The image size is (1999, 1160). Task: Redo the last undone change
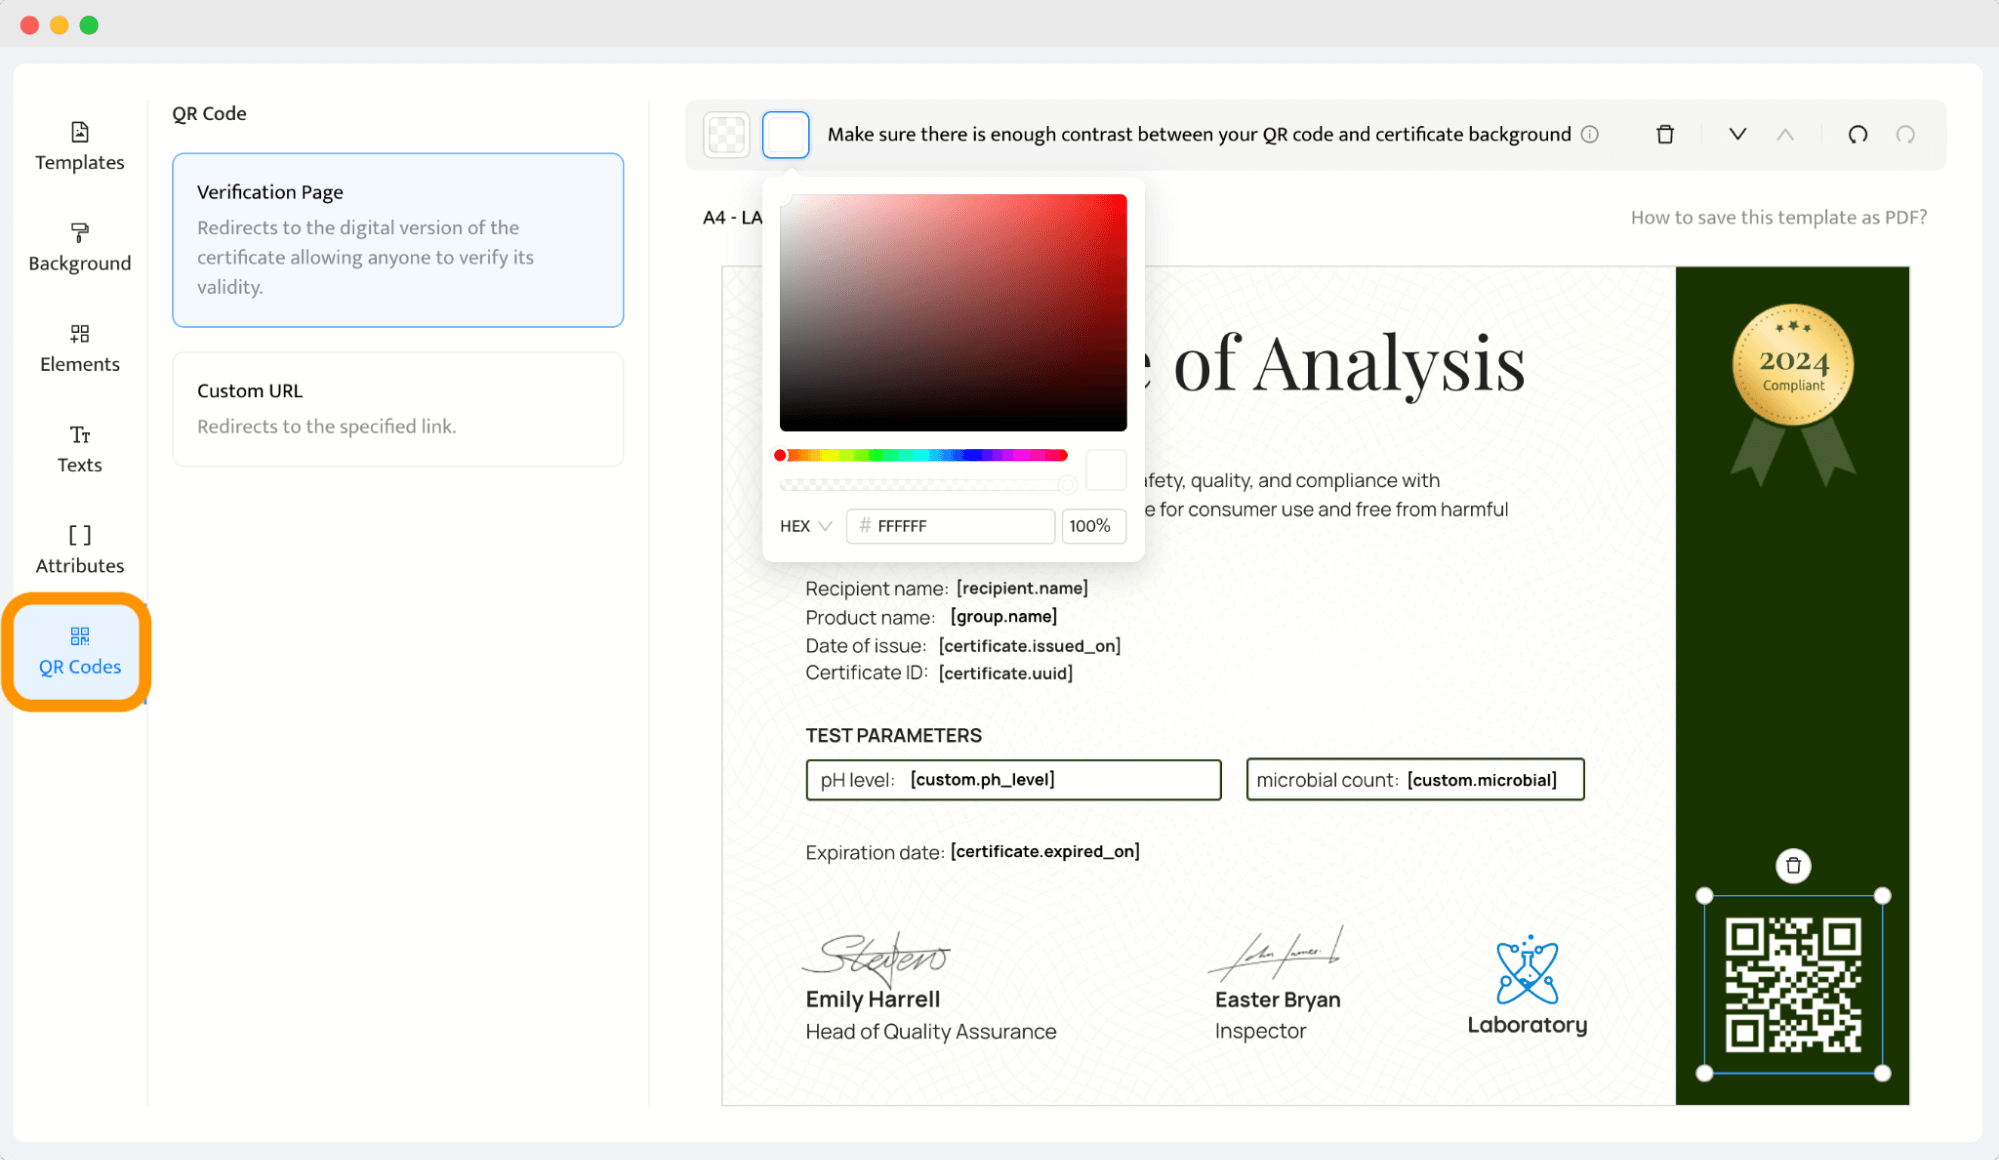tap(1906, 134)
